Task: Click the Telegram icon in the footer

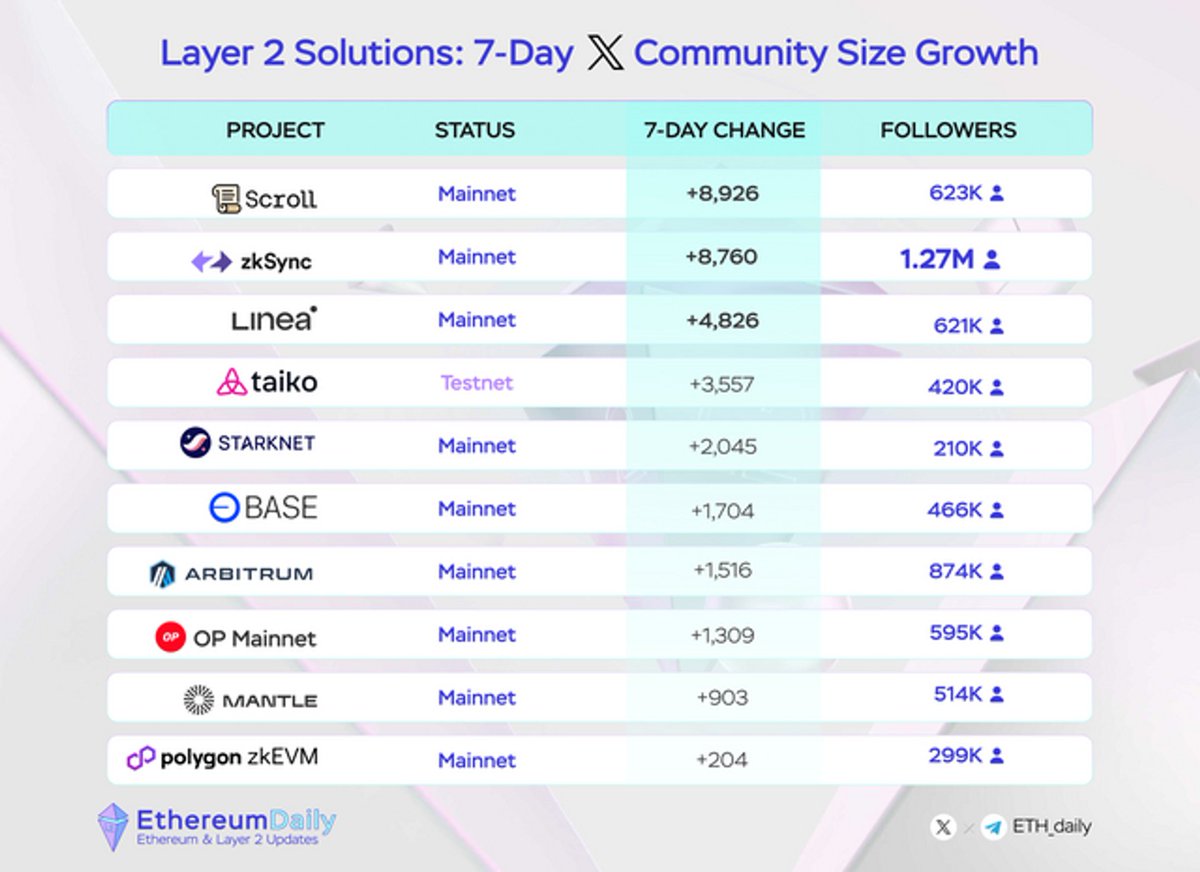Action: 992,827
